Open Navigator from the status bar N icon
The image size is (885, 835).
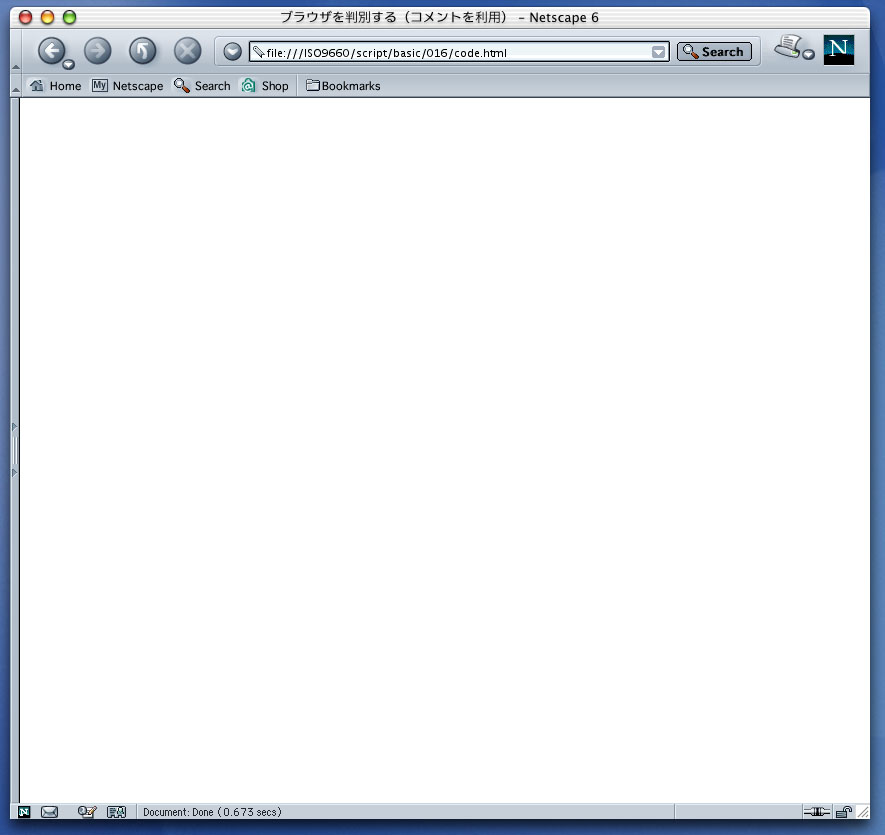[x=24, y=812]
